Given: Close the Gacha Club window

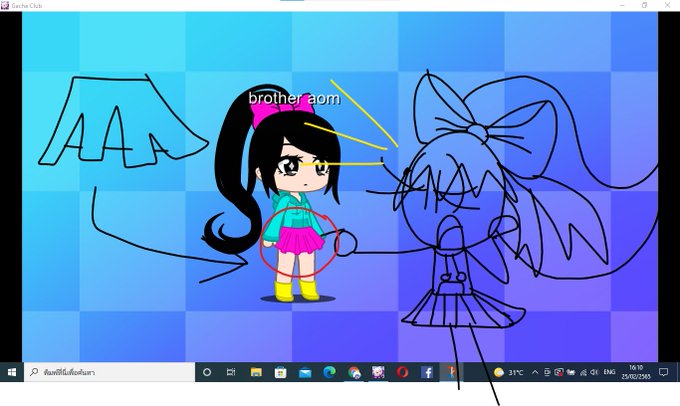Looking at the screenshot, I should point(667,5).
